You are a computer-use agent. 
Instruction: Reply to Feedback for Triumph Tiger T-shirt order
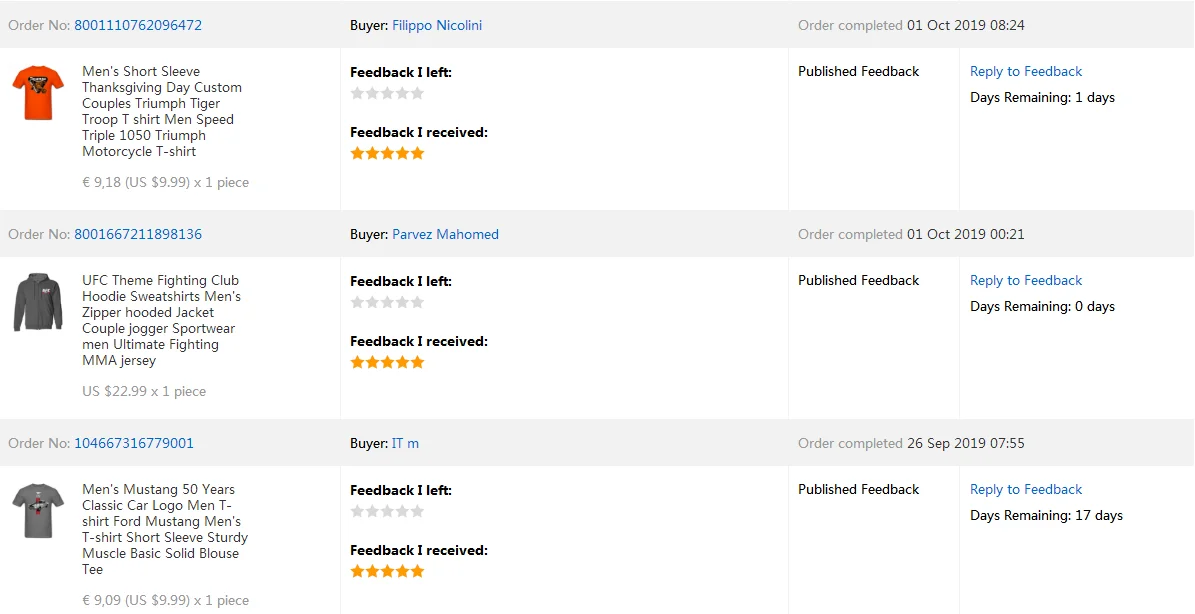(x=1026, y=71)
